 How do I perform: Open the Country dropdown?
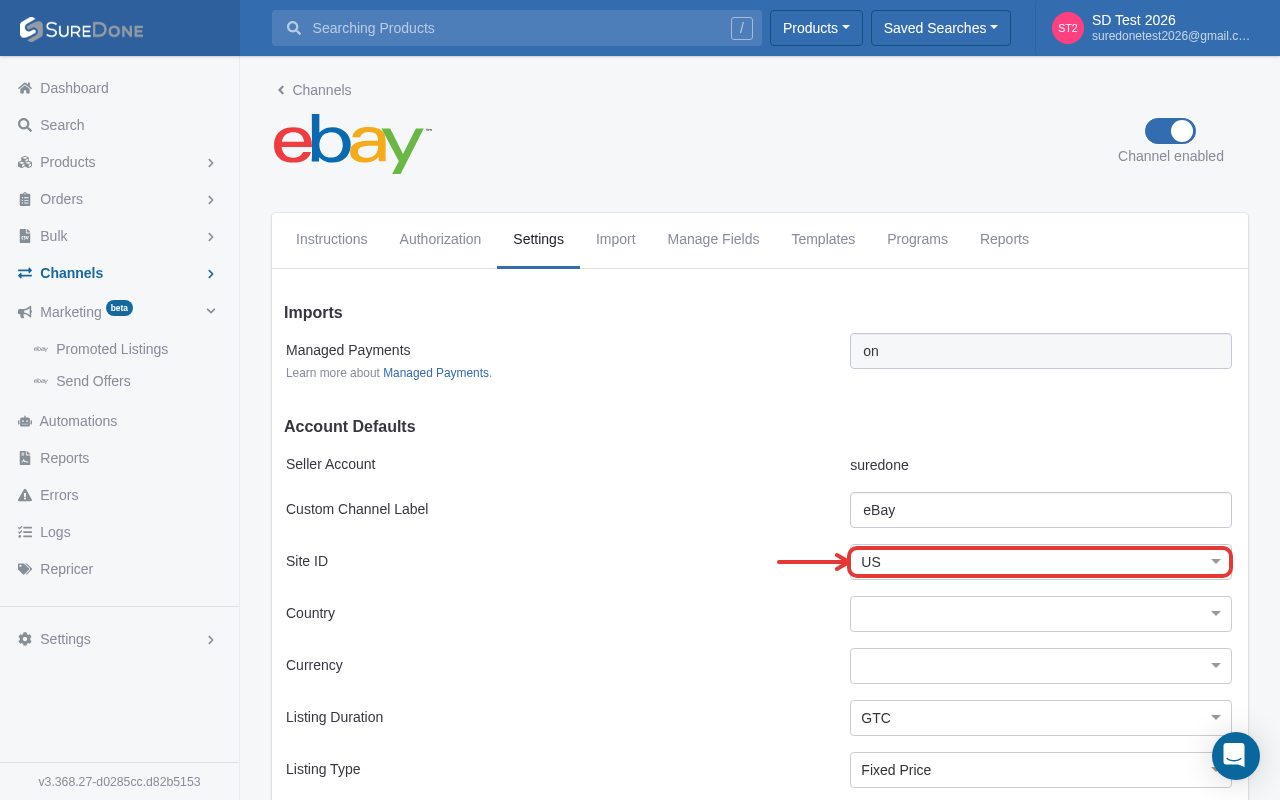pyautogui.click(x=1040, y=614)
